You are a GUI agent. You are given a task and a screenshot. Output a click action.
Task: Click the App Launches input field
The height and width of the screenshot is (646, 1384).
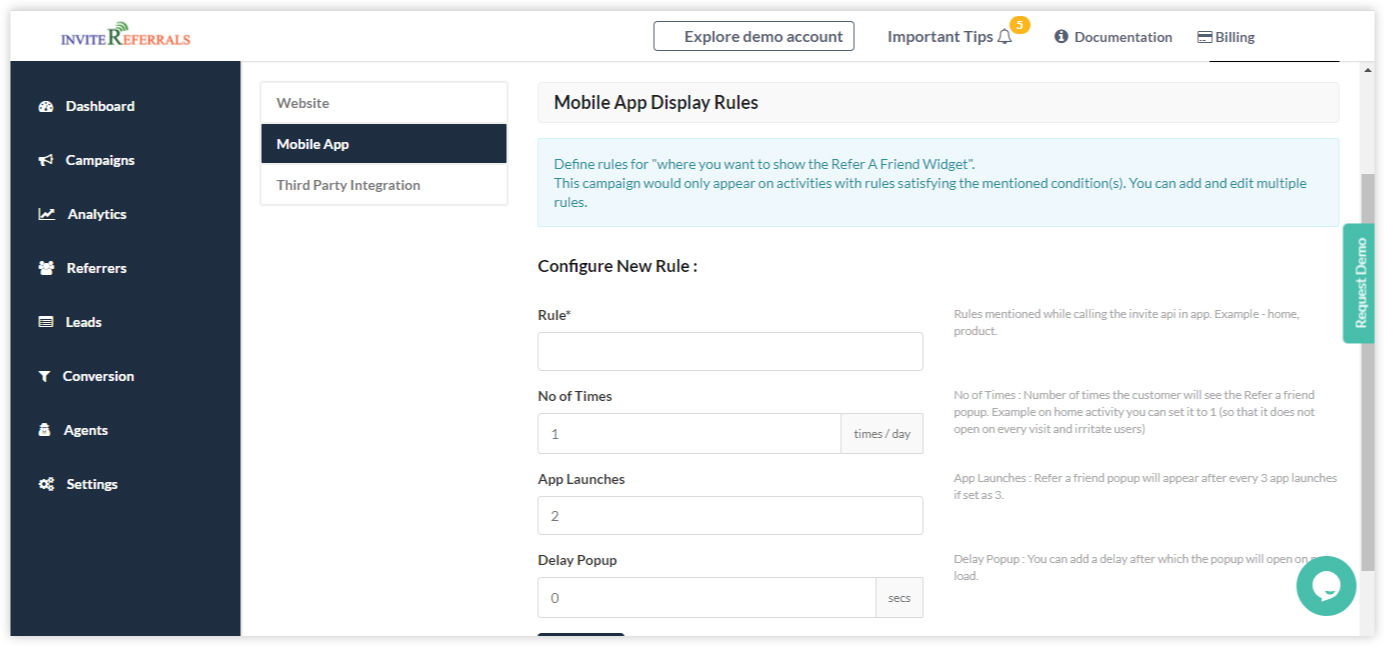pyautogui.click(x=730, y=516)
